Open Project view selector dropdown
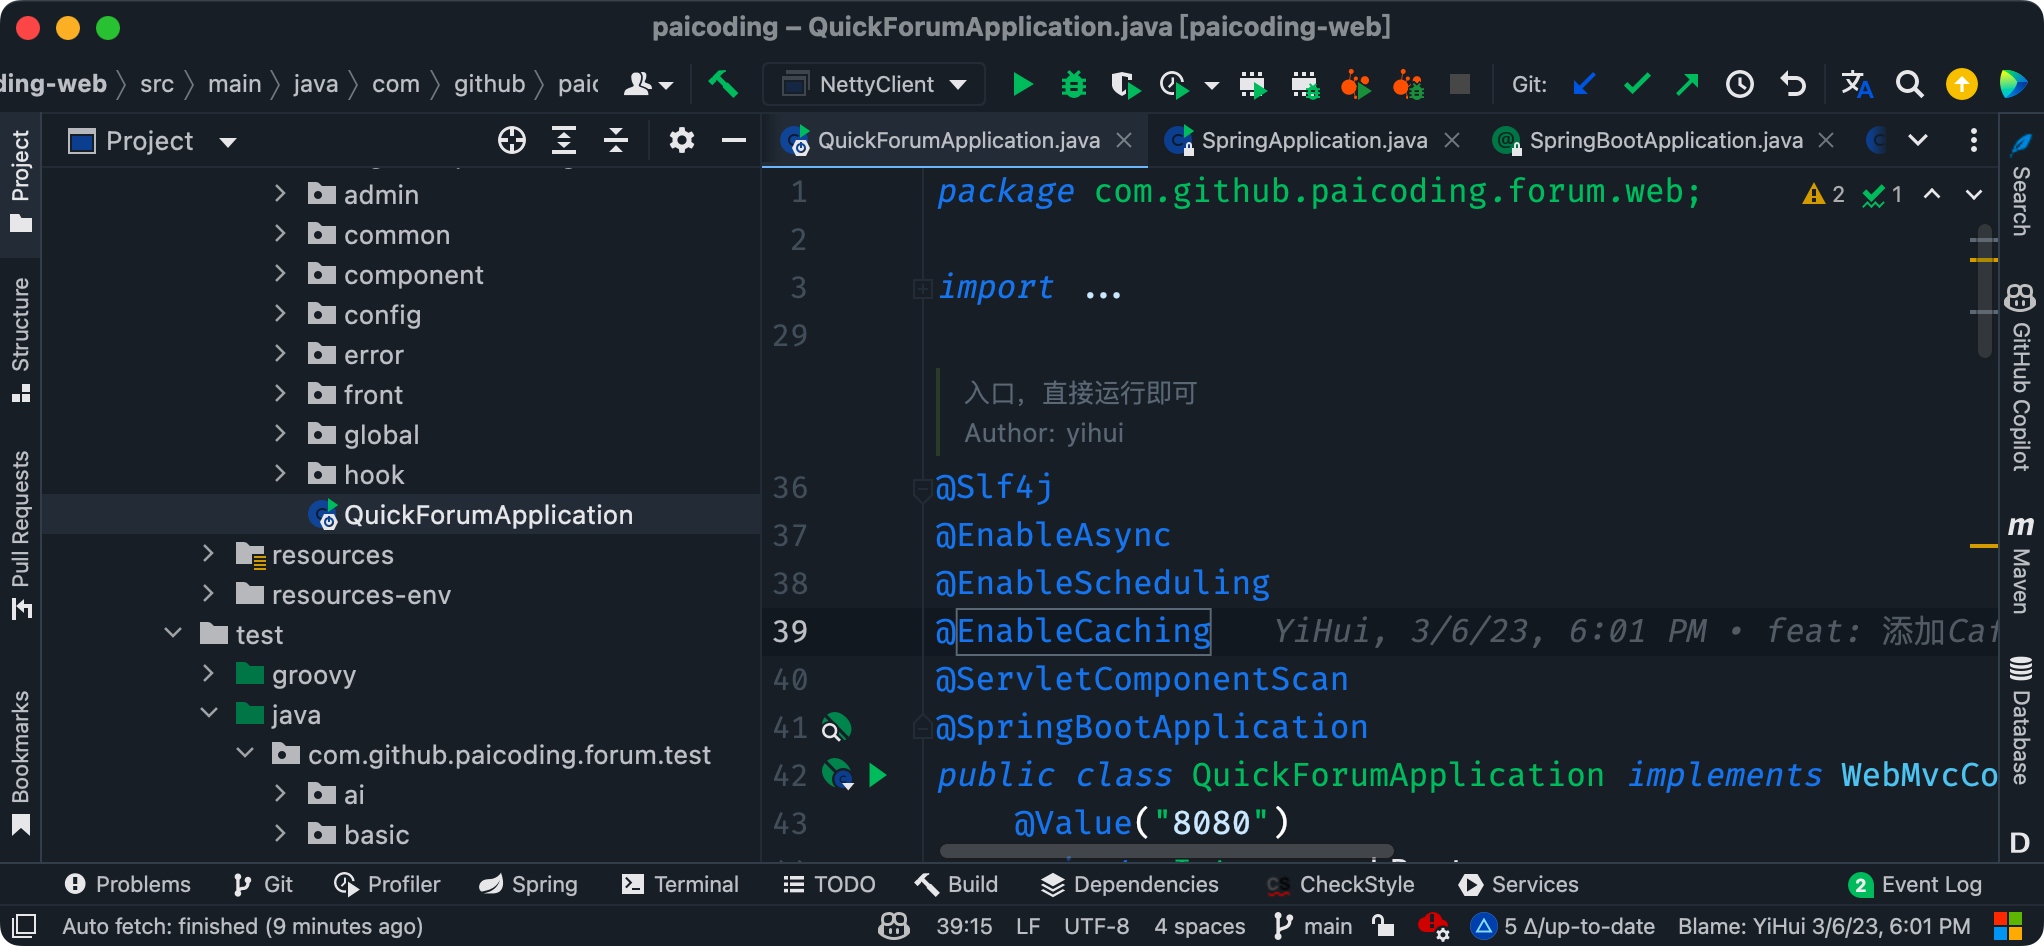 point(152,141)
